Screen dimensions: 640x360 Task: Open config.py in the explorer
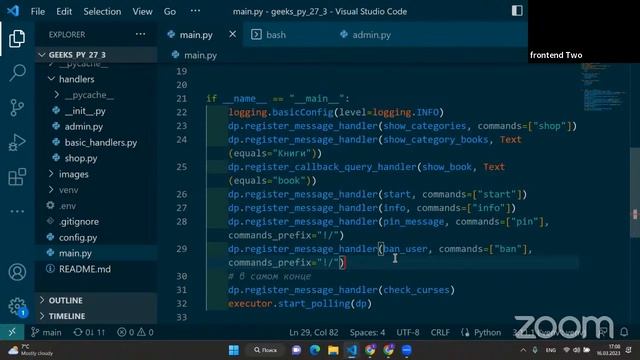click(78, 238)
